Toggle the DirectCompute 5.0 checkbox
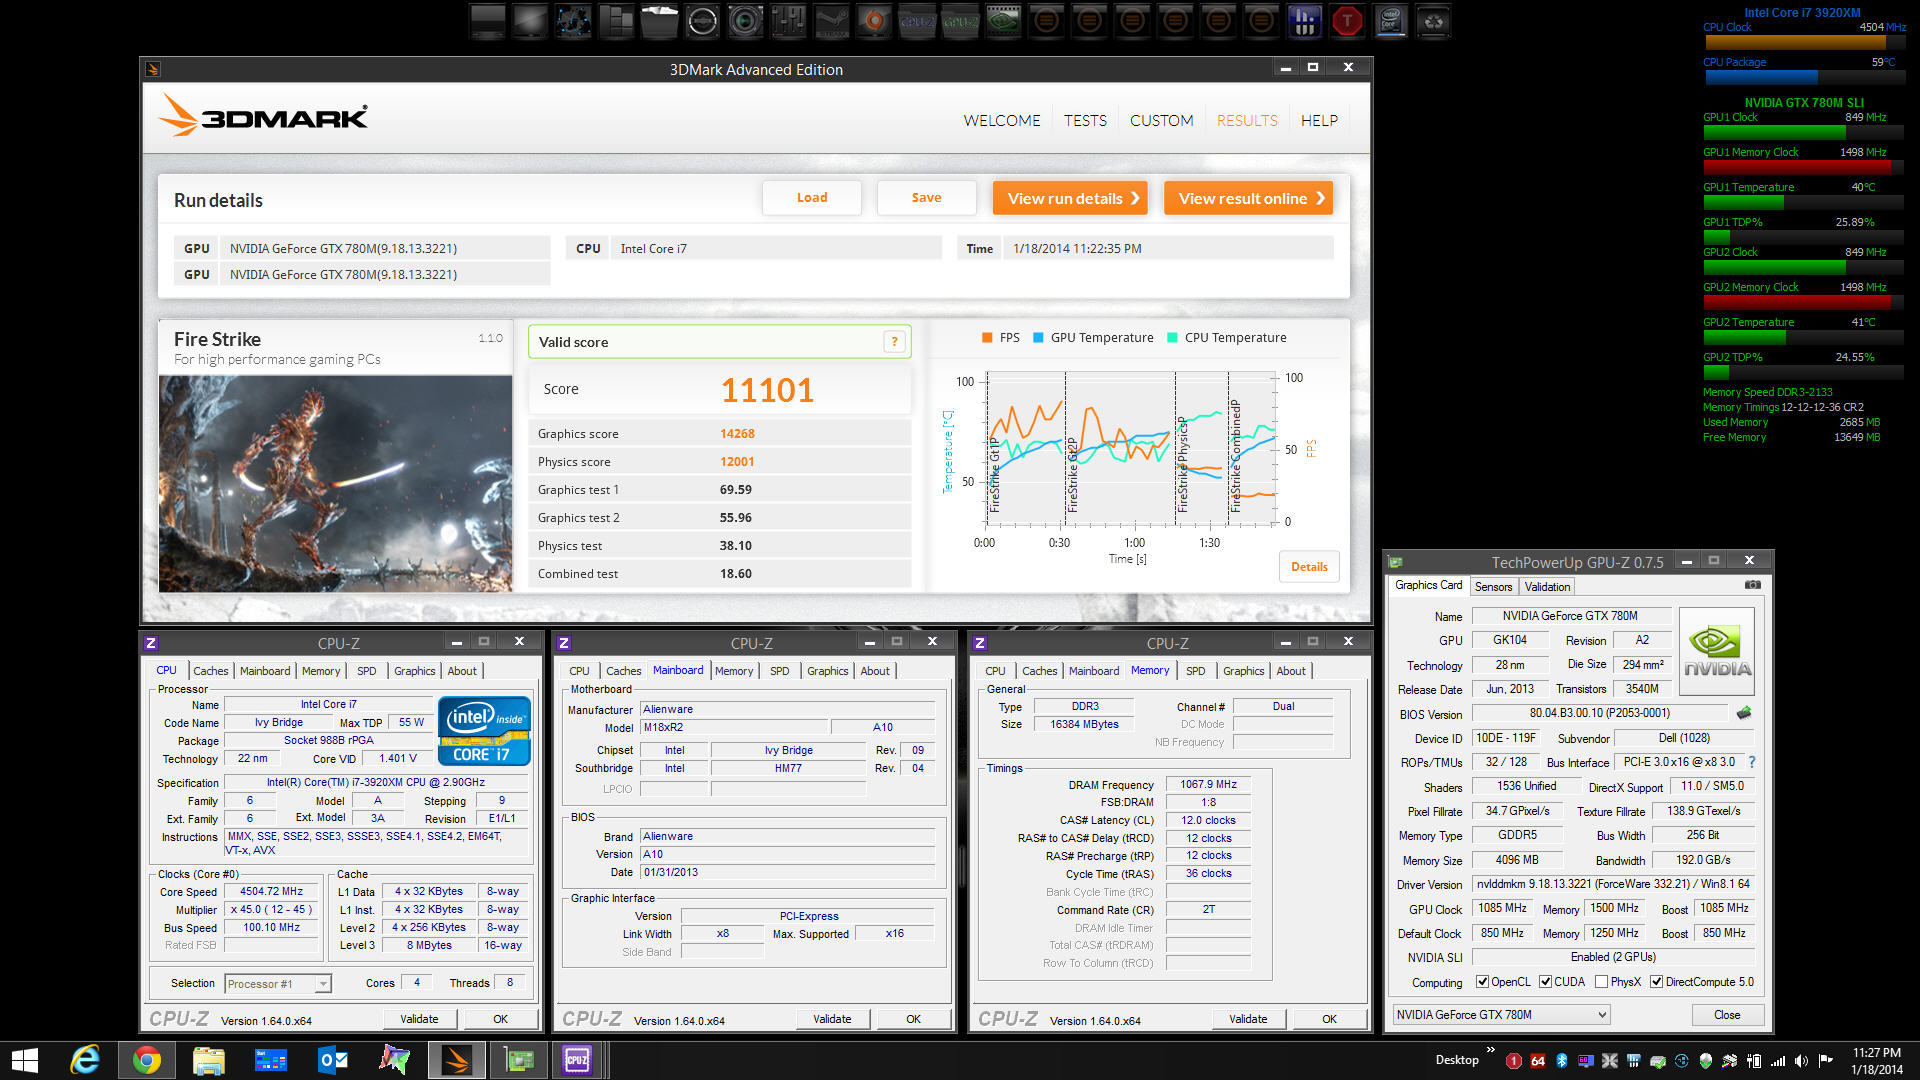This screenshot has width=1920, height=1080. click(x=1656, y=982)
